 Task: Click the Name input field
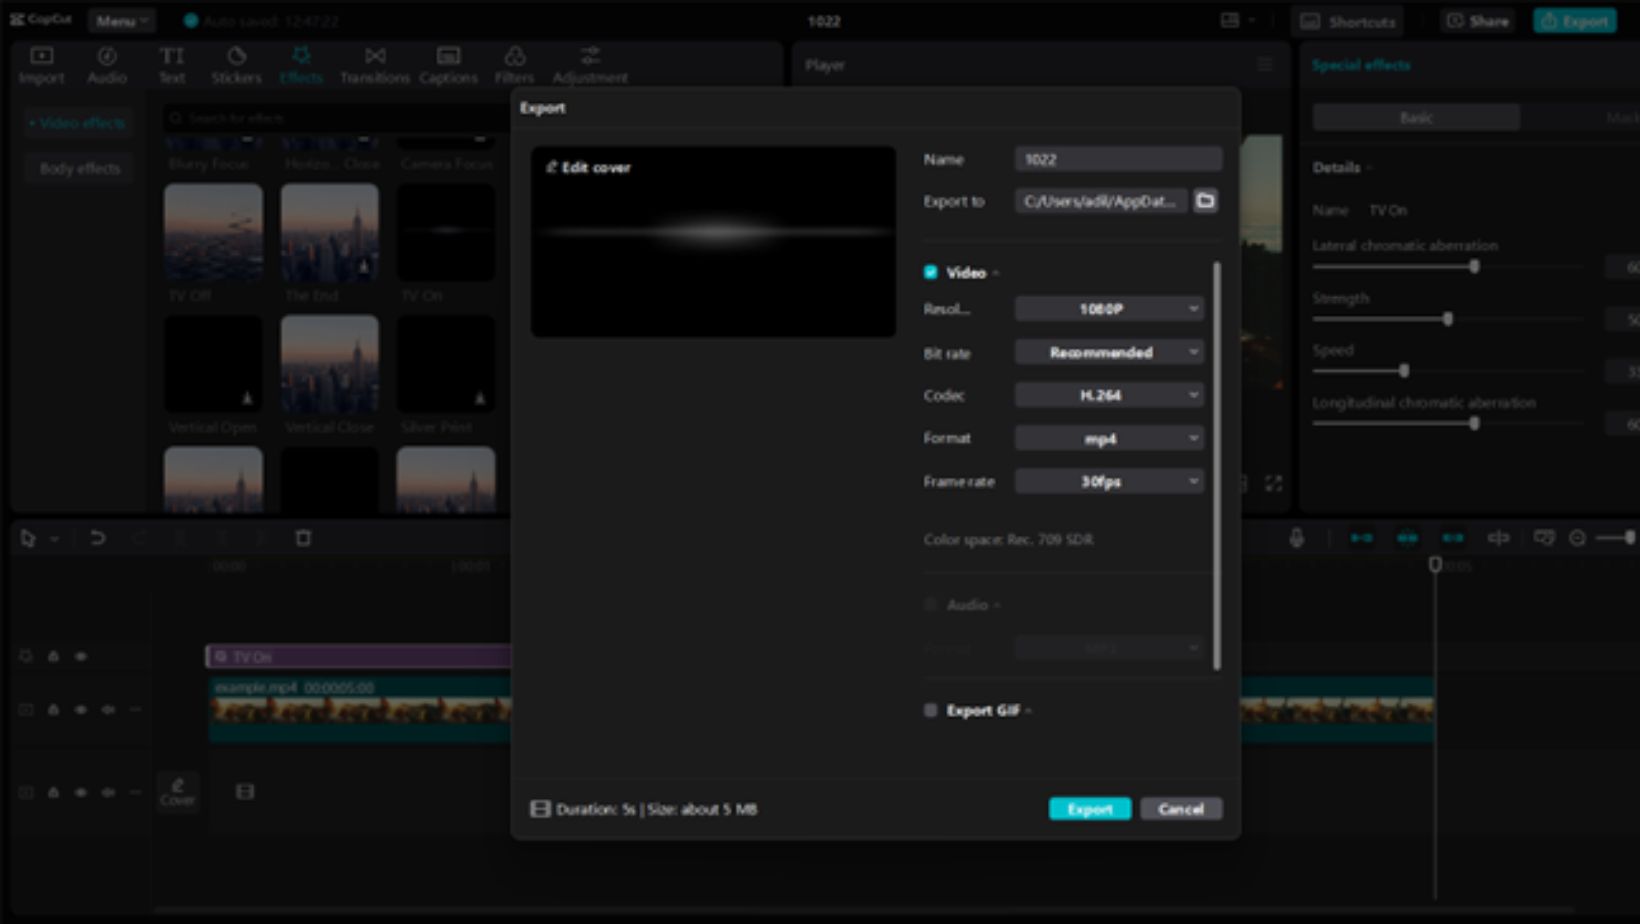[1118, 159]
